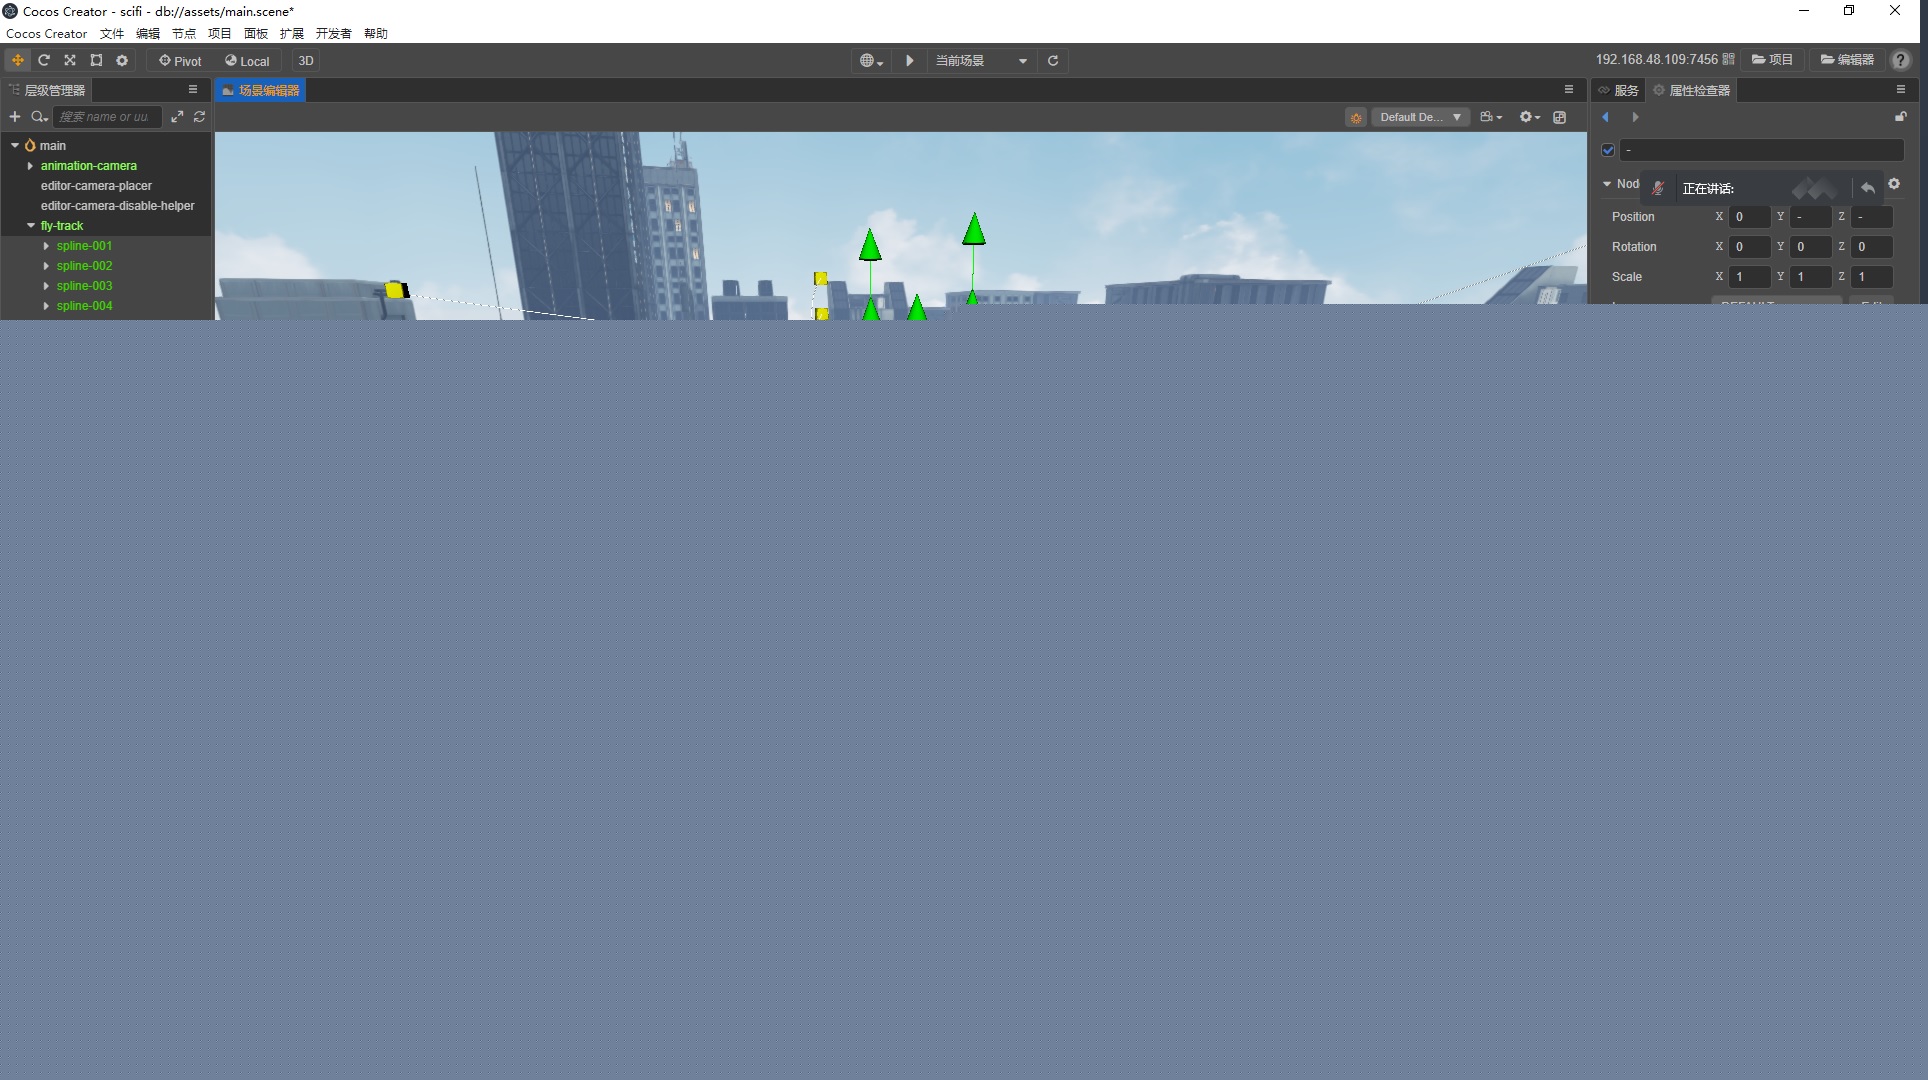Toggle Pivot/Center gizmo mode
This screenshot has height=1080, width=1928.
point(181,61)
